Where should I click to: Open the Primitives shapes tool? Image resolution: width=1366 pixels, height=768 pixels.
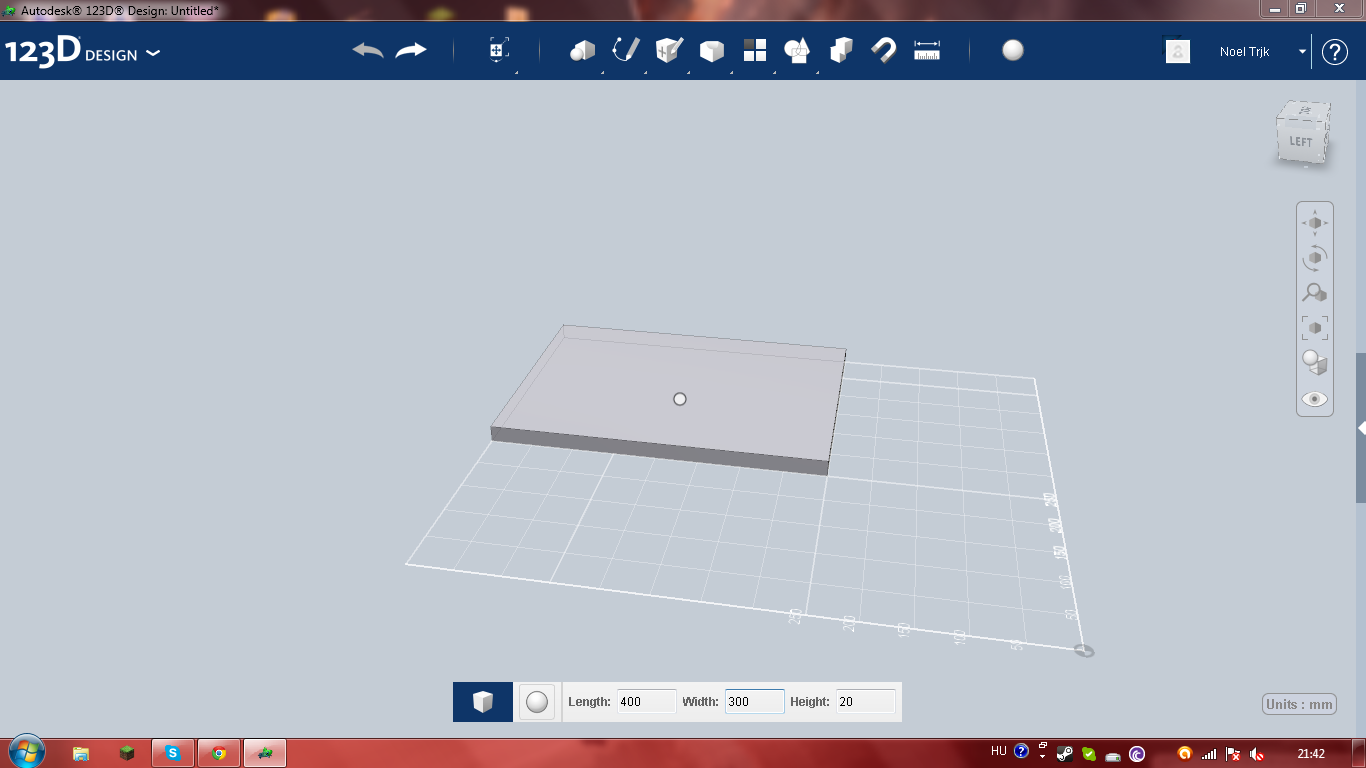point(582,51)
